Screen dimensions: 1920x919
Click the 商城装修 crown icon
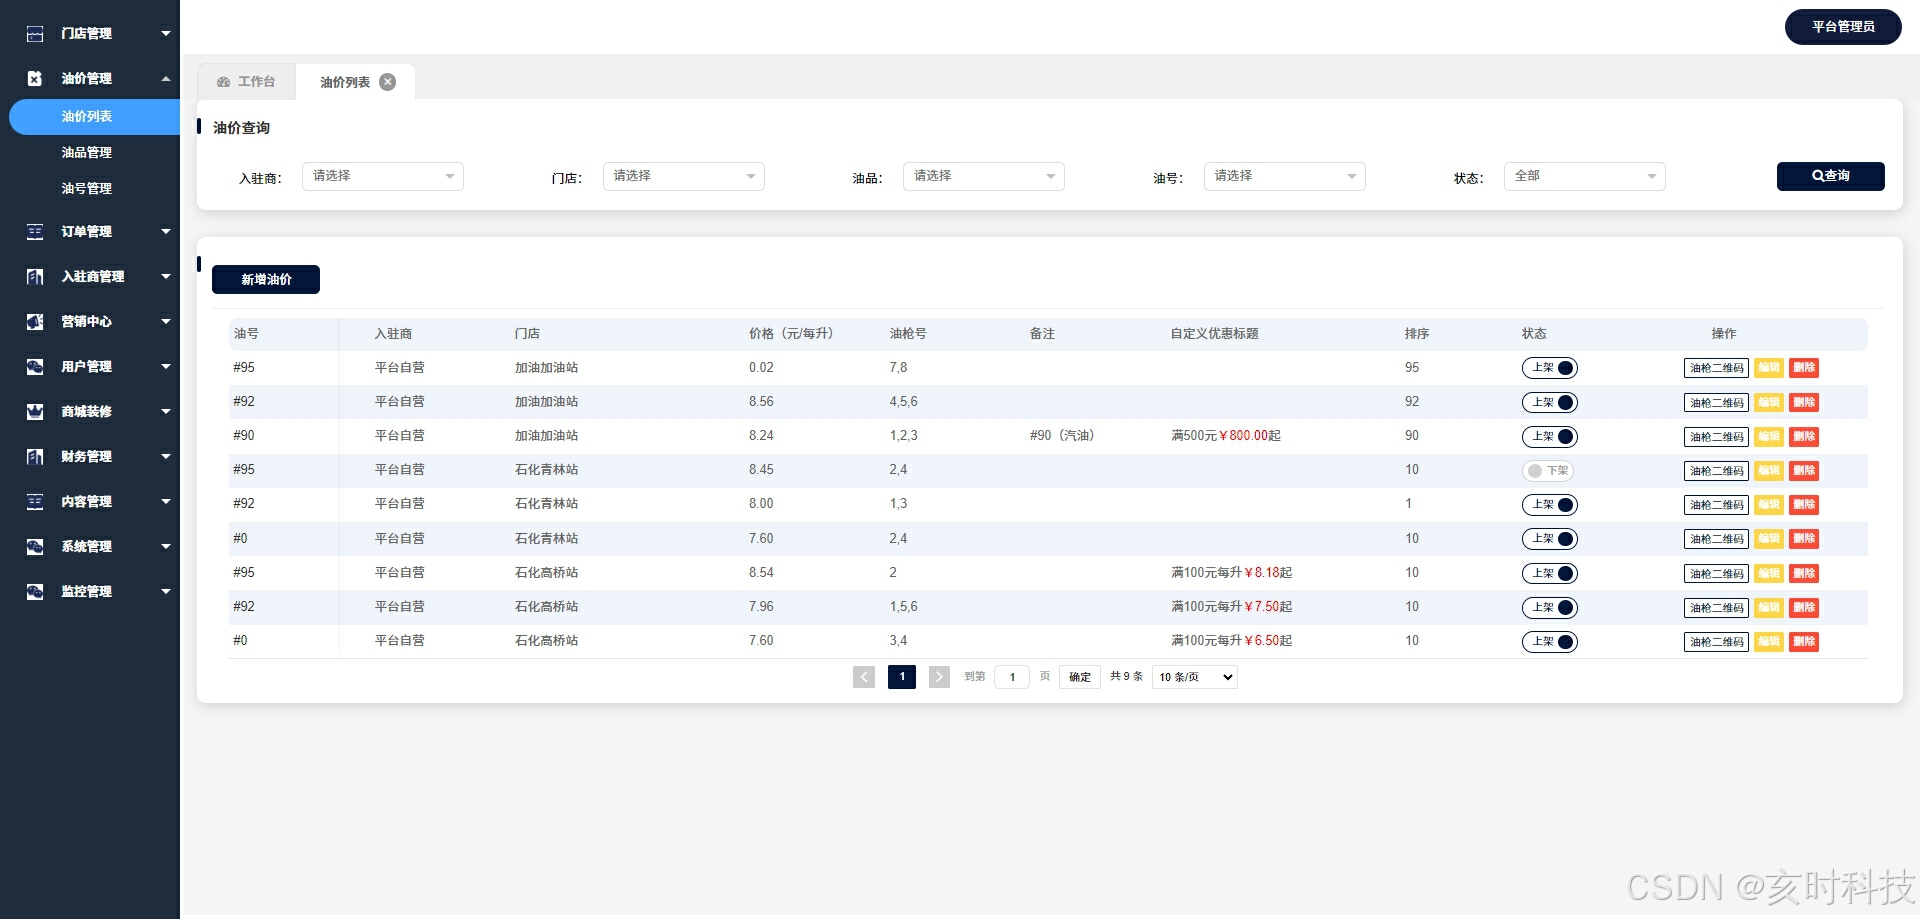tap(35, 412)
